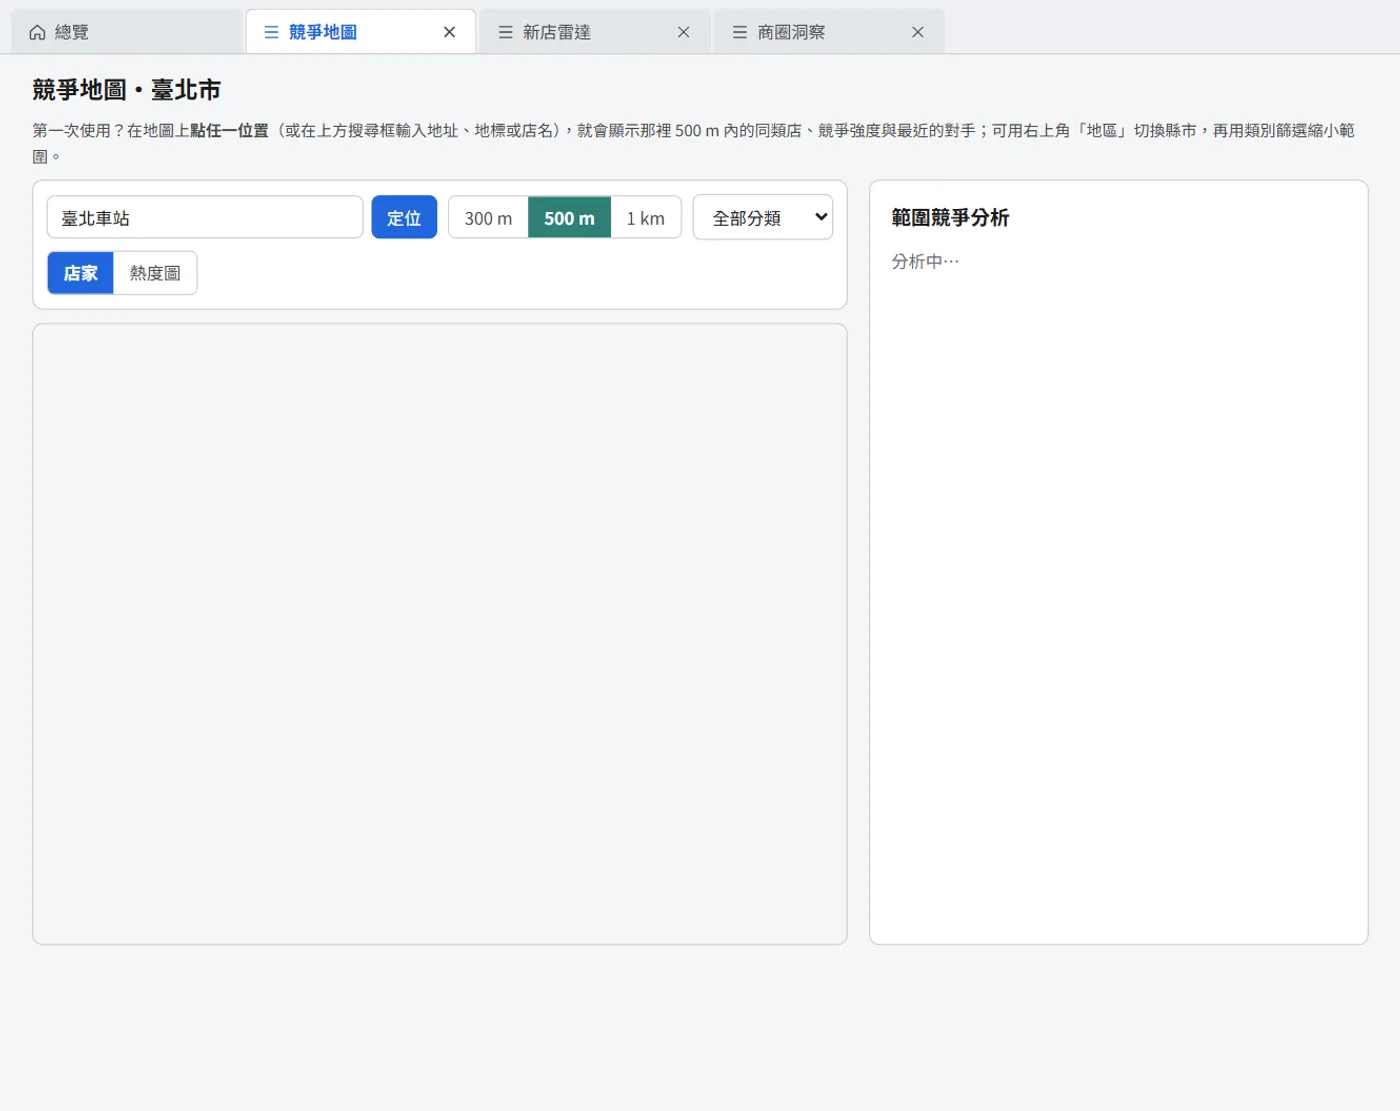Switch to the 總覽 tab

pos(127,32)
